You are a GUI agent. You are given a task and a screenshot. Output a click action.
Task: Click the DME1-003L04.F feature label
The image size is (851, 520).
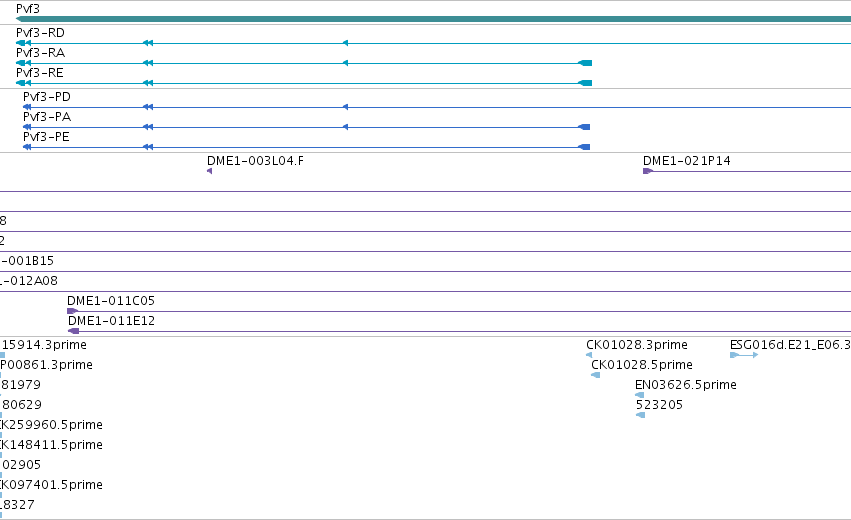pos(255,161)
